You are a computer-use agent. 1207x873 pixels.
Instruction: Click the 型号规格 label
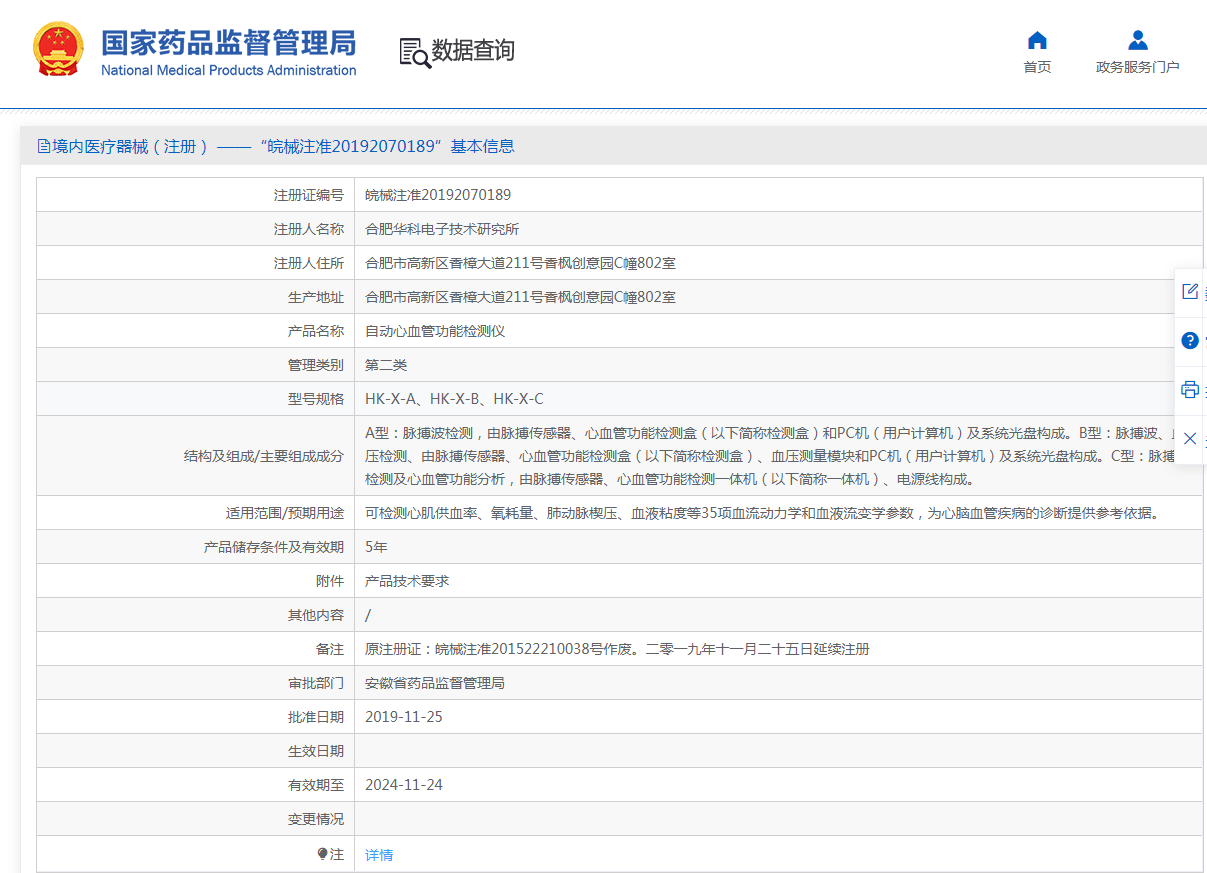click(x=316, y=399)
